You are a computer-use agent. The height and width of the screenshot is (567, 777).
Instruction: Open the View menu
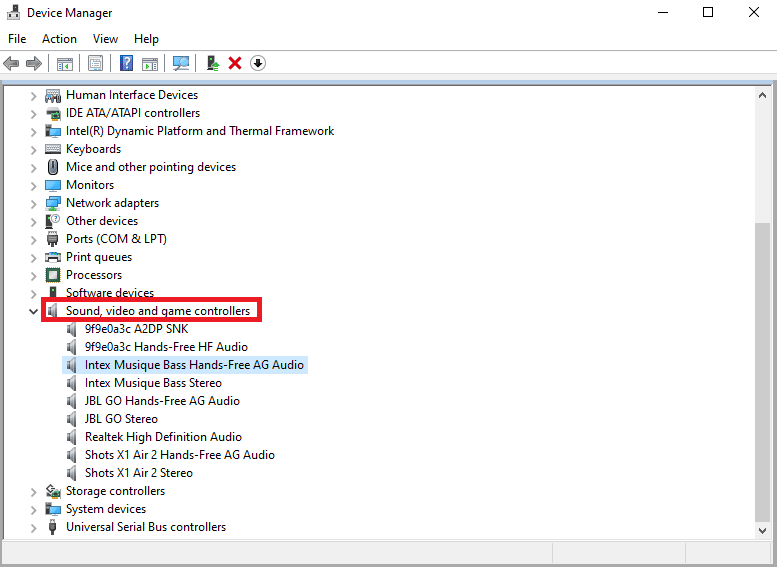click(x=105, y=39)
